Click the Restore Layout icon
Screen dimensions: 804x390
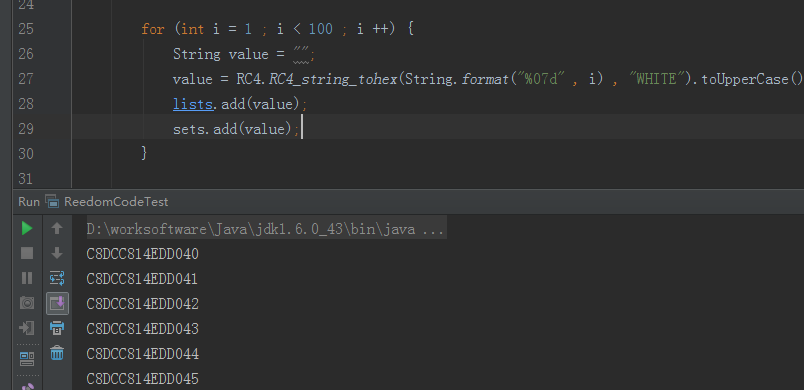tap(27, 359)
